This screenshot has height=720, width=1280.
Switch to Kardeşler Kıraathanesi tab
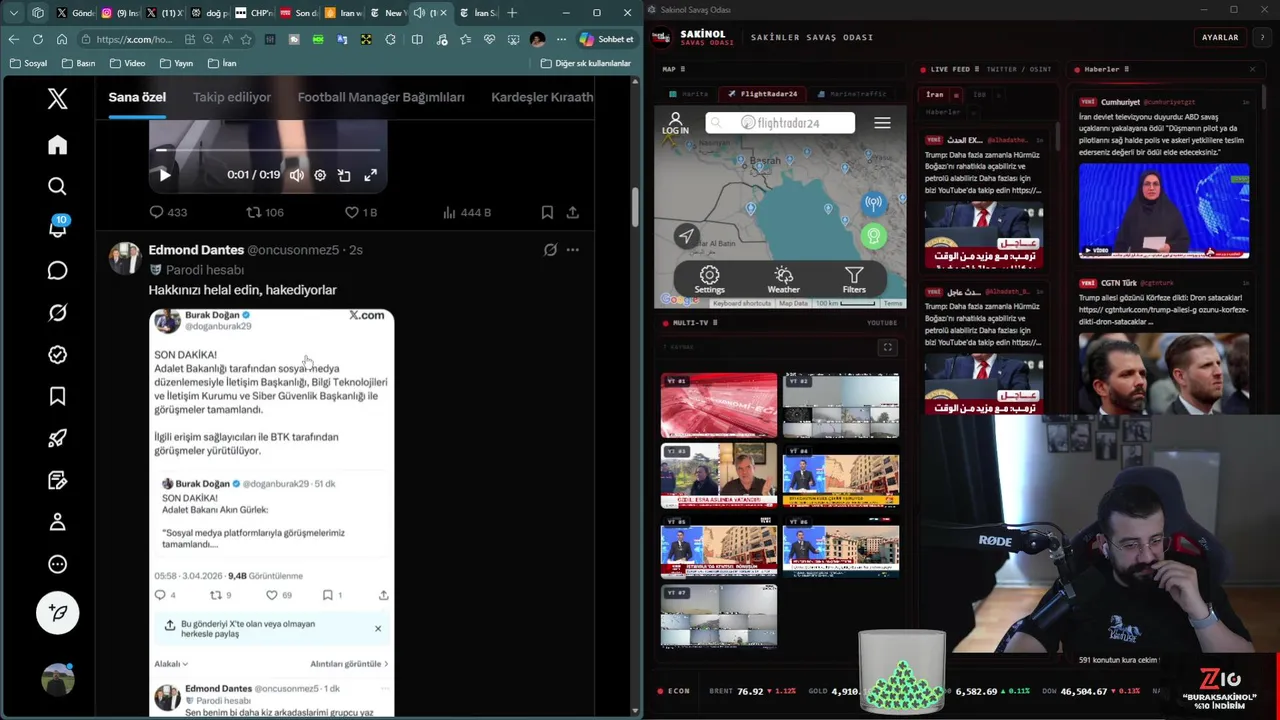coord(542,97)
